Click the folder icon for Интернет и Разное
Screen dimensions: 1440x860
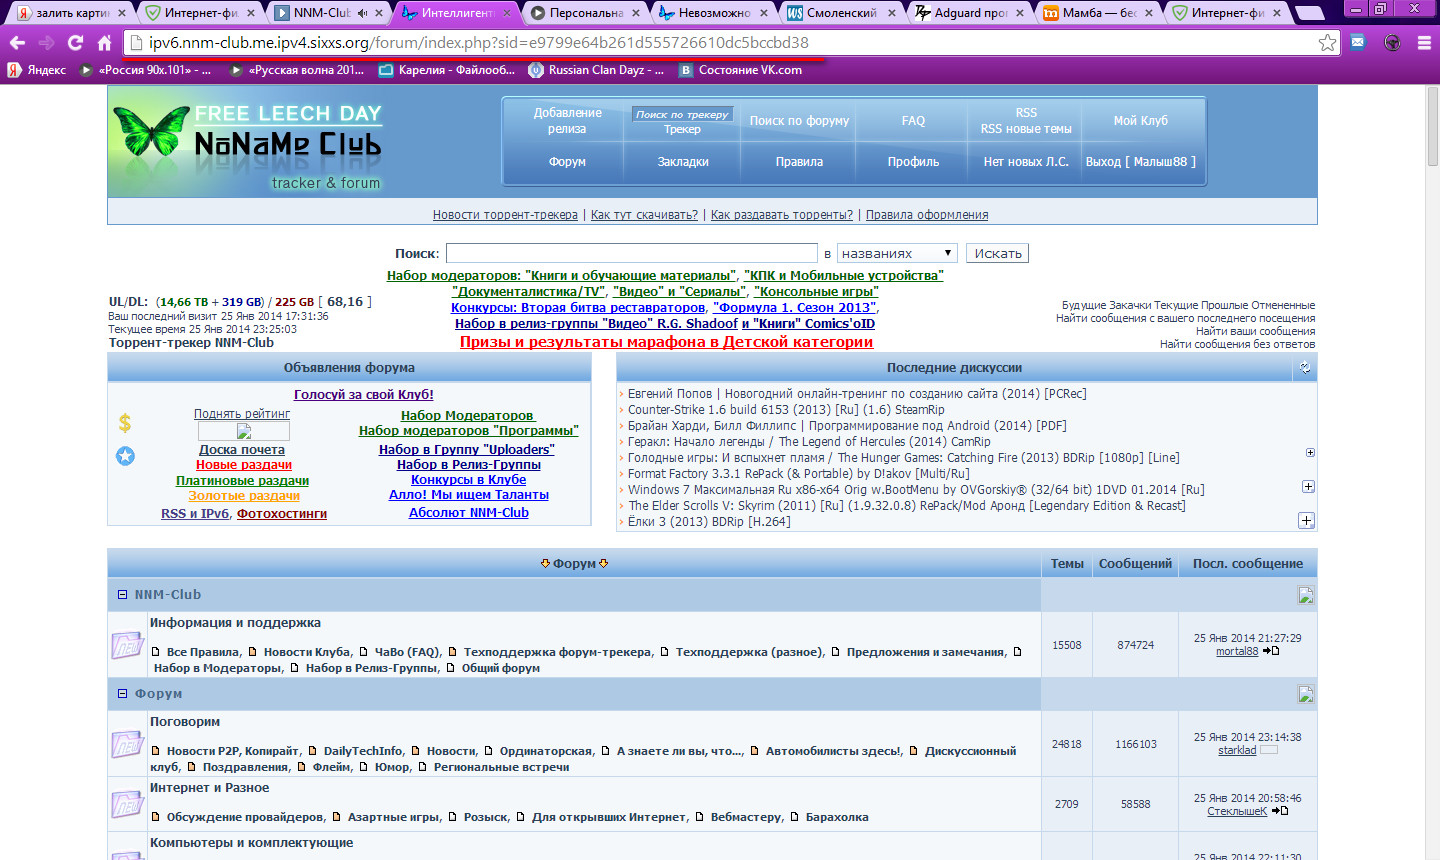[128, 804]
